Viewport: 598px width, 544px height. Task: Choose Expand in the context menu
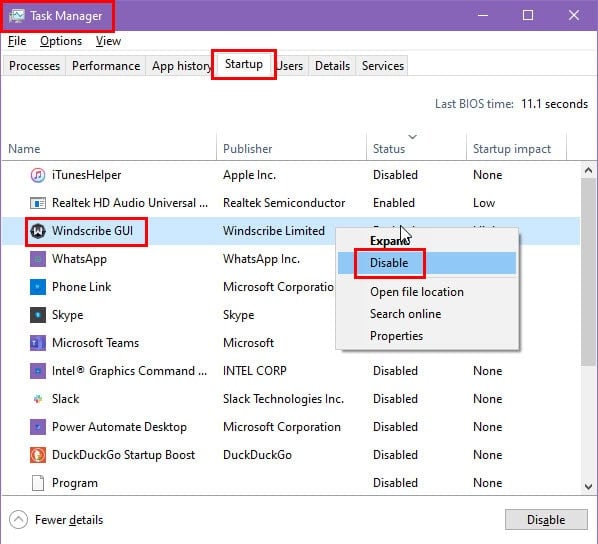[427, 241]
